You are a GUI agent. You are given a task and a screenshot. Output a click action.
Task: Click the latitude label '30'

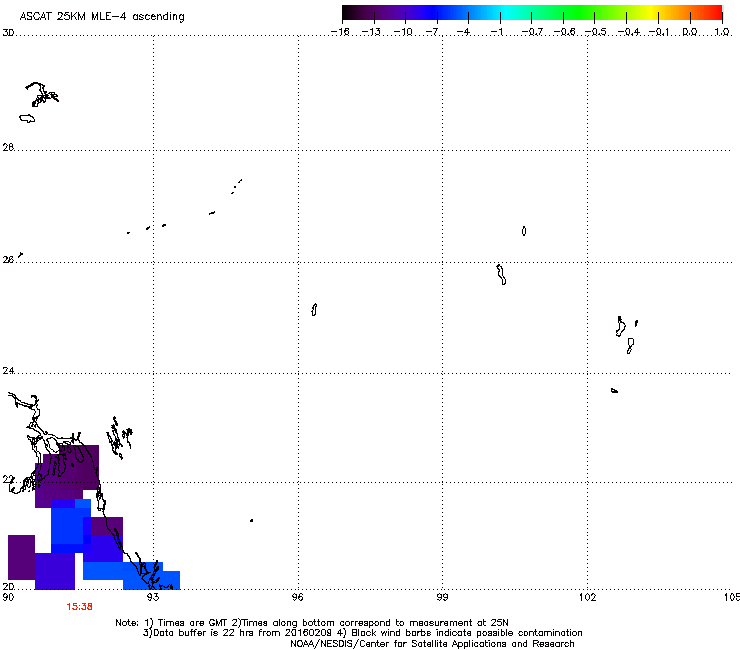[8, 33]
